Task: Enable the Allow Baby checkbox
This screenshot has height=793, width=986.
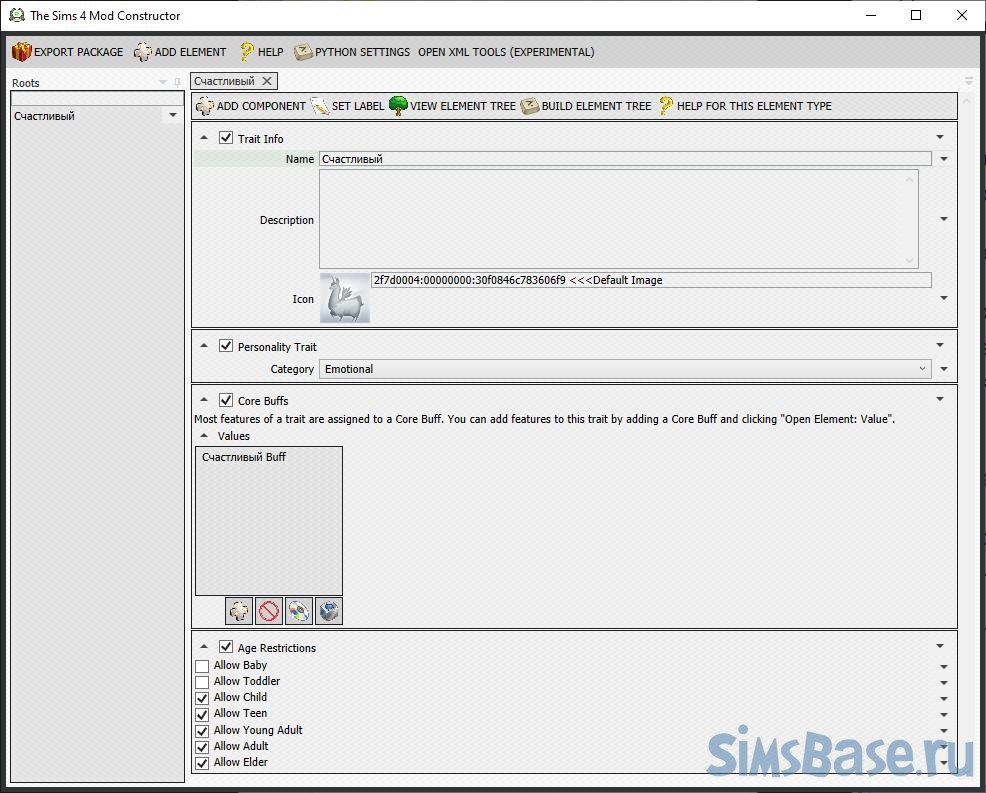Action: [x=202, y=666]
